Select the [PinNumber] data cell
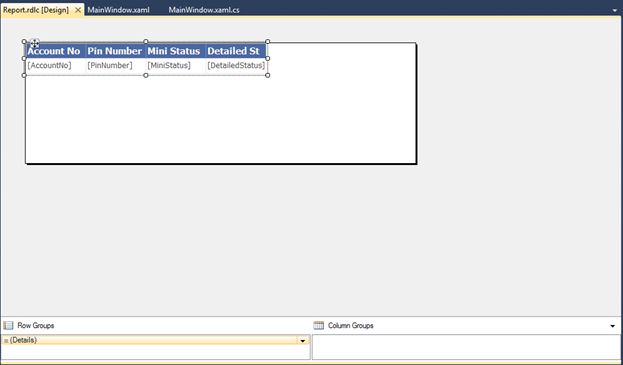623x365 pixels. click(116, 66)
